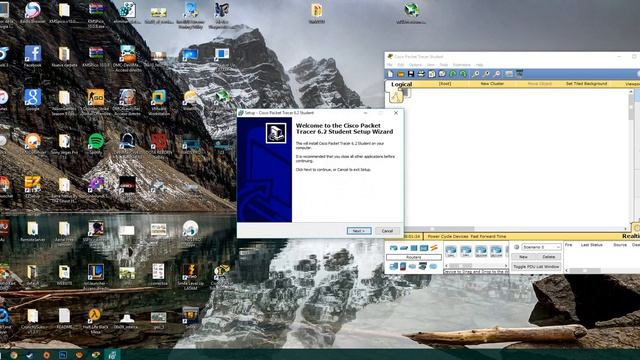This screenshot has height=360, width=640.
Task: Click the green Redo arrow in Packet Tracer
Action: (x=463, y=74)
